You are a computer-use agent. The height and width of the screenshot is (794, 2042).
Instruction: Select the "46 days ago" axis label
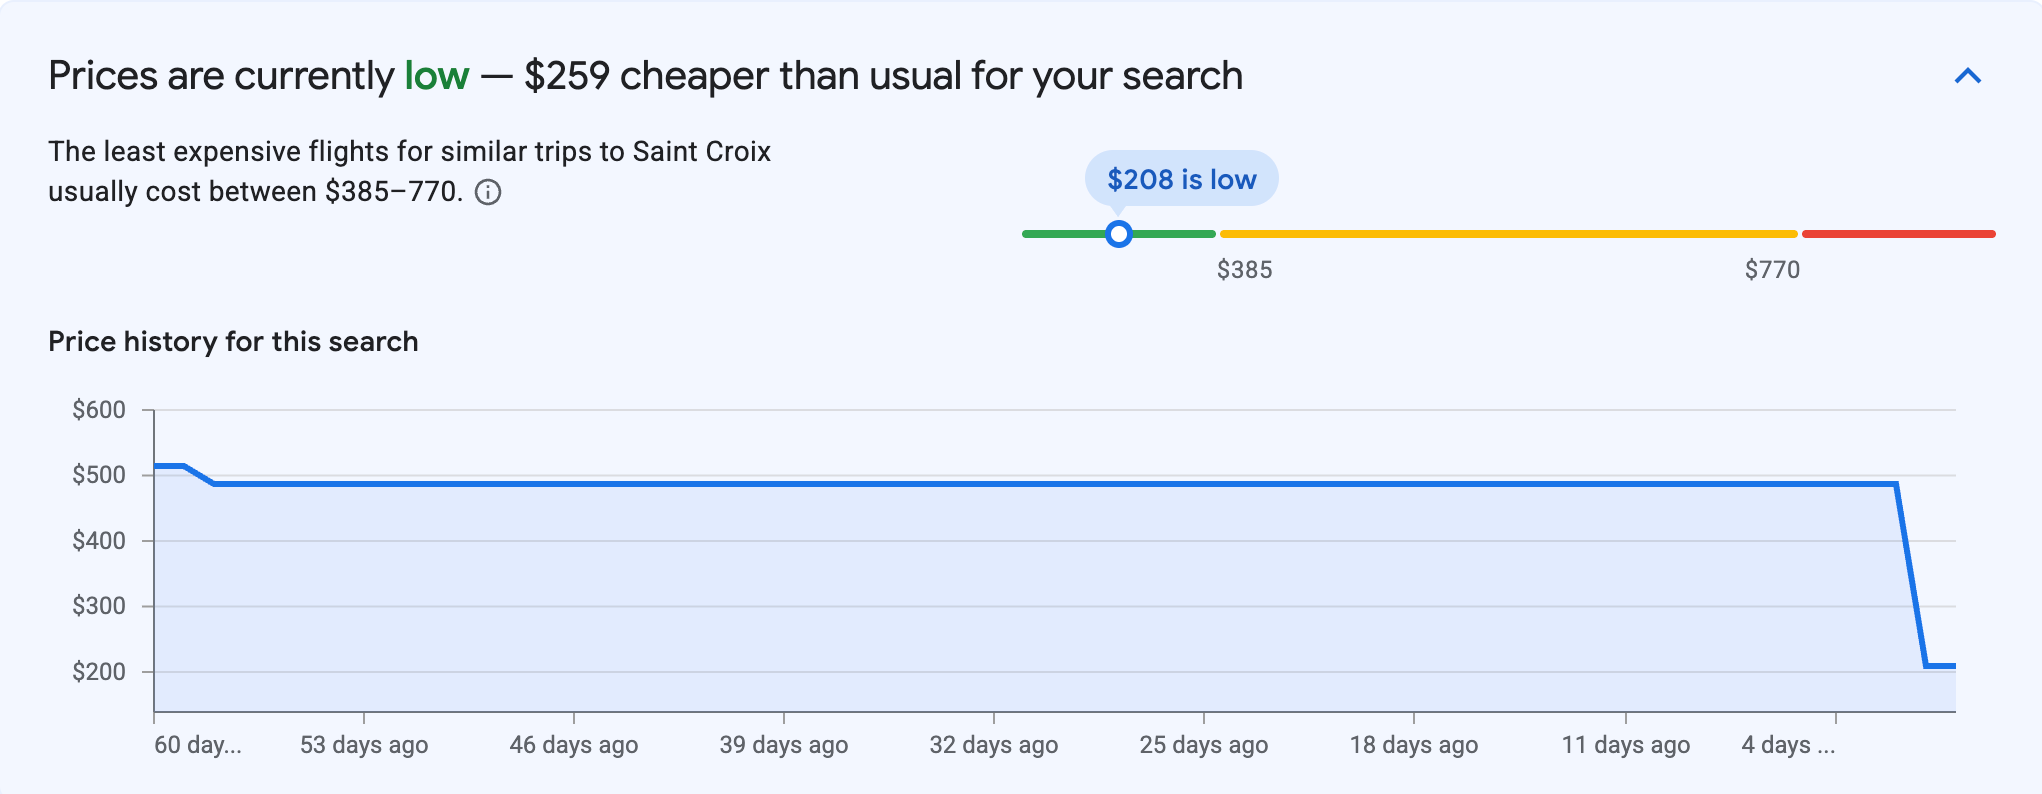click(x=574, y=745)
